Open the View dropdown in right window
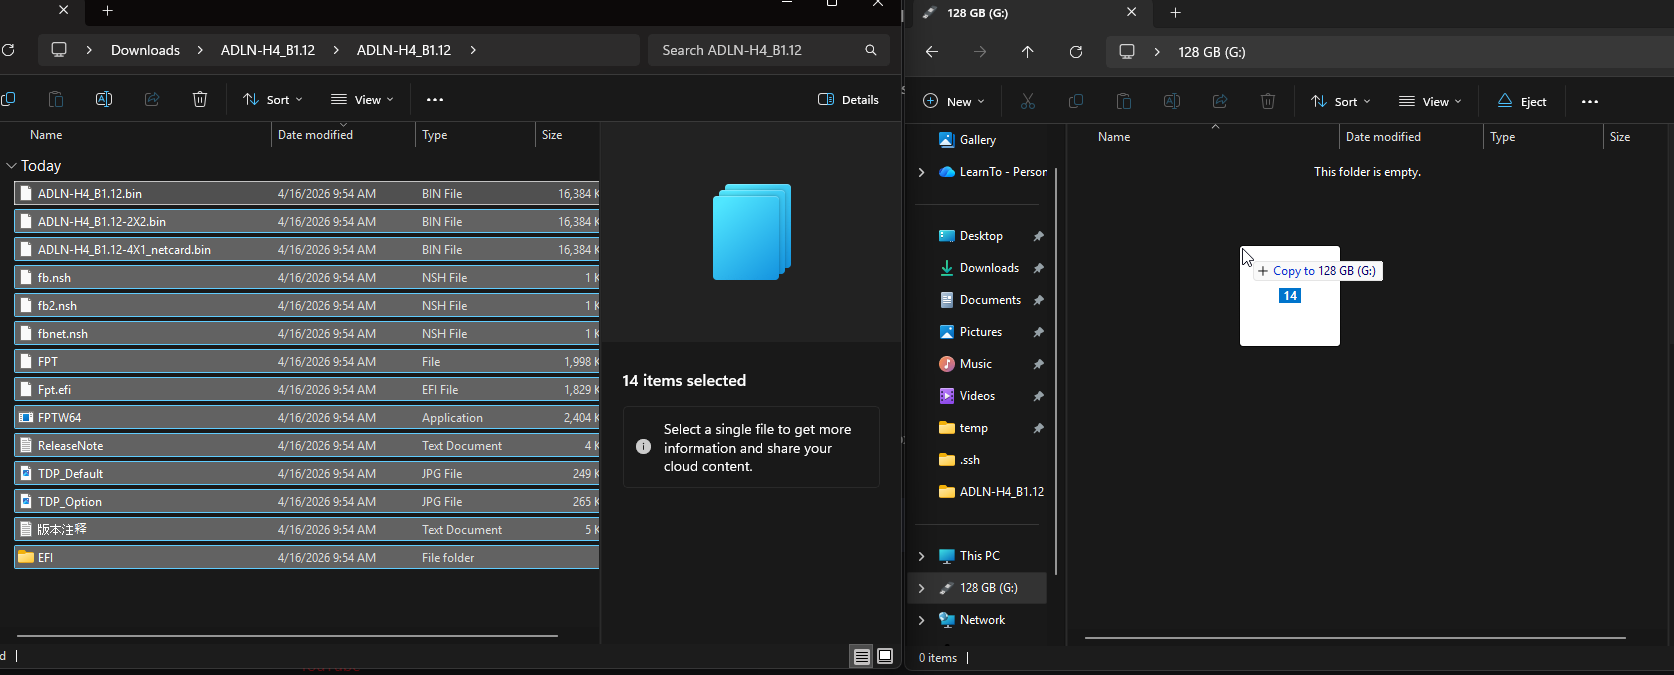Image resolution: width=1674 pixels, height=675 pixels. [1429, 101]
